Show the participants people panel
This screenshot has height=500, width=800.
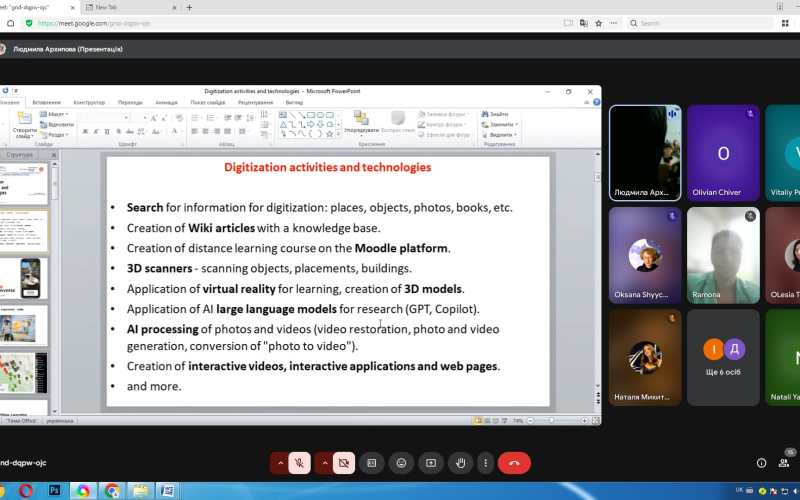pyautogui.click(x=784, y=463)
